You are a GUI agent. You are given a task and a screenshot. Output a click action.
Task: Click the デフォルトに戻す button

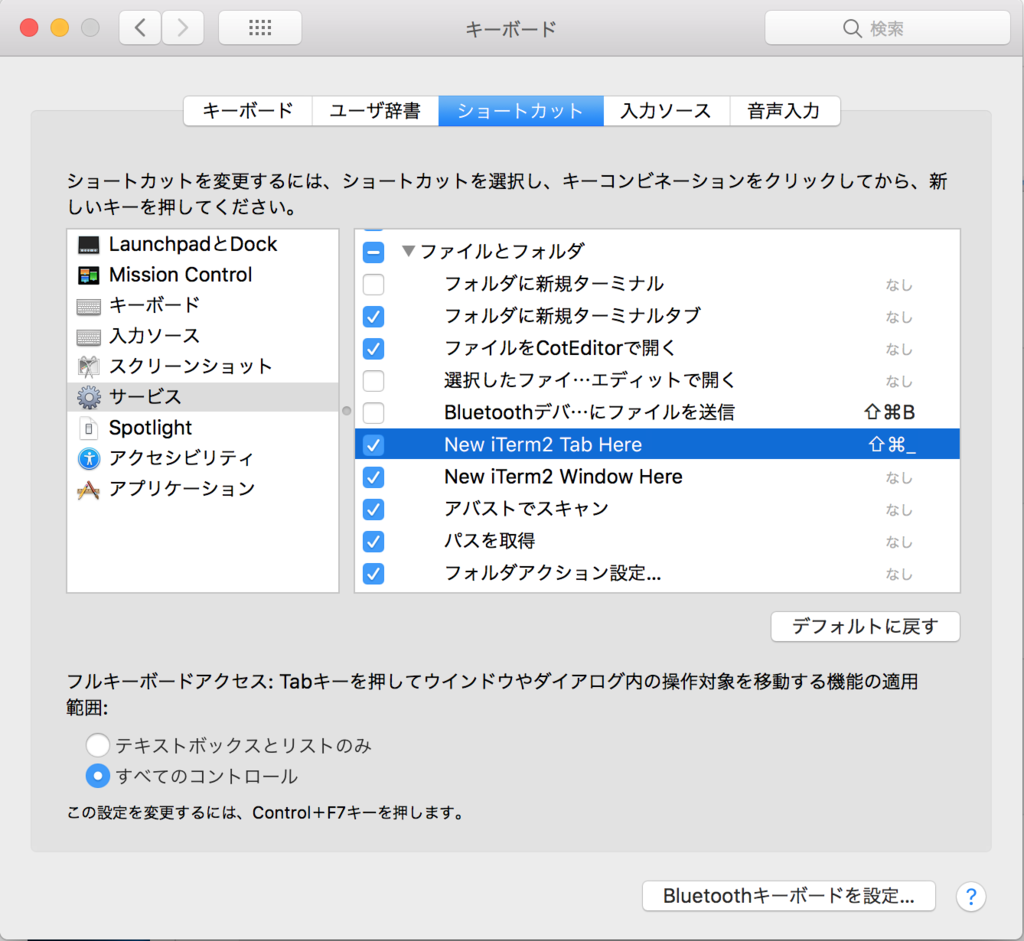864,627
